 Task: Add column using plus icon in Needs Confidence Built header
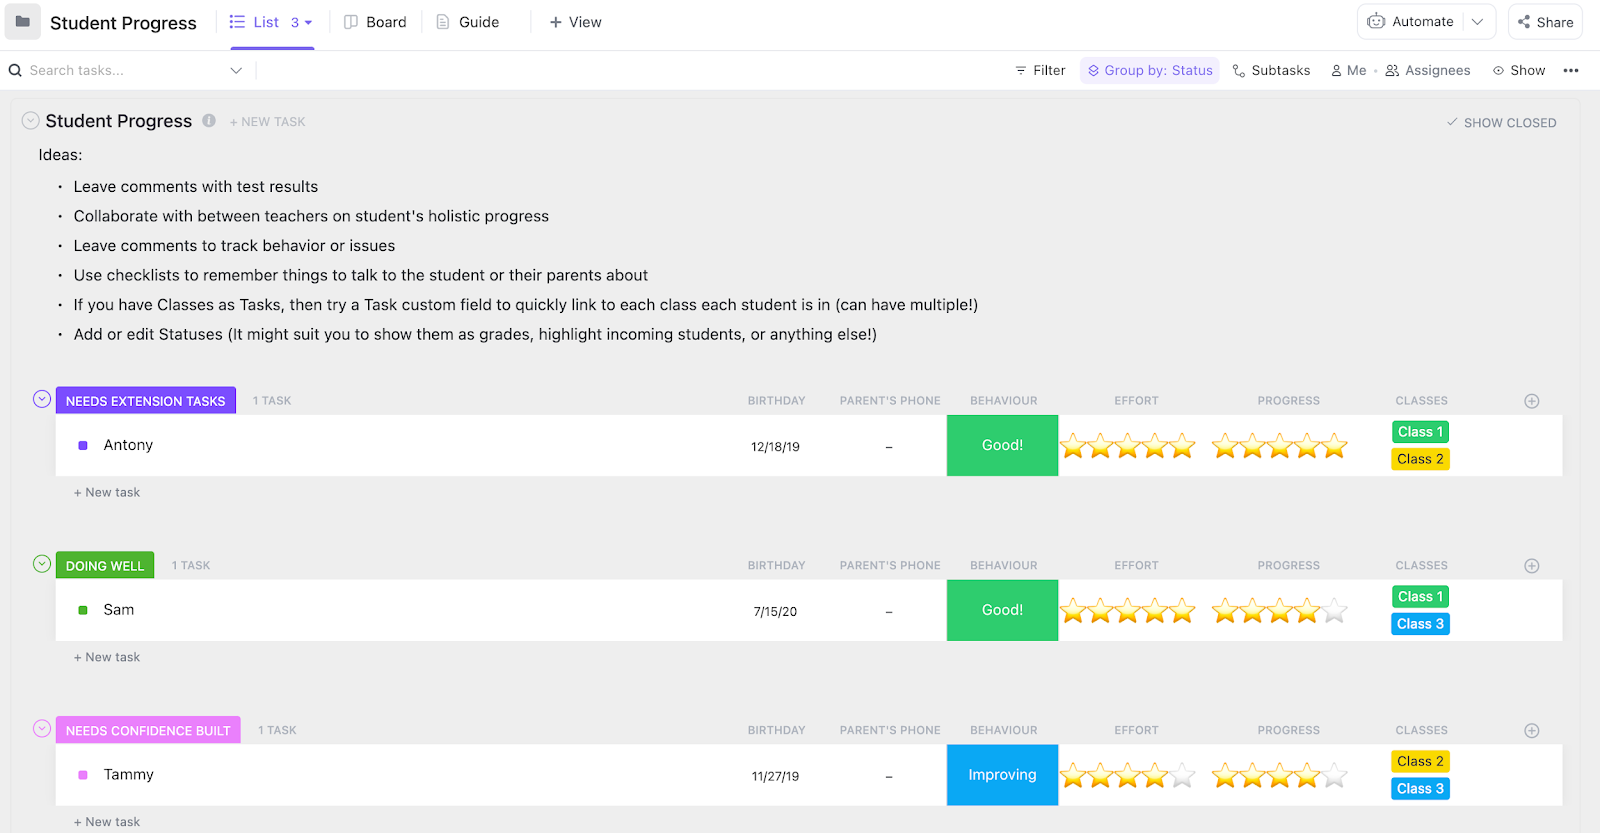click(1531, 731)
